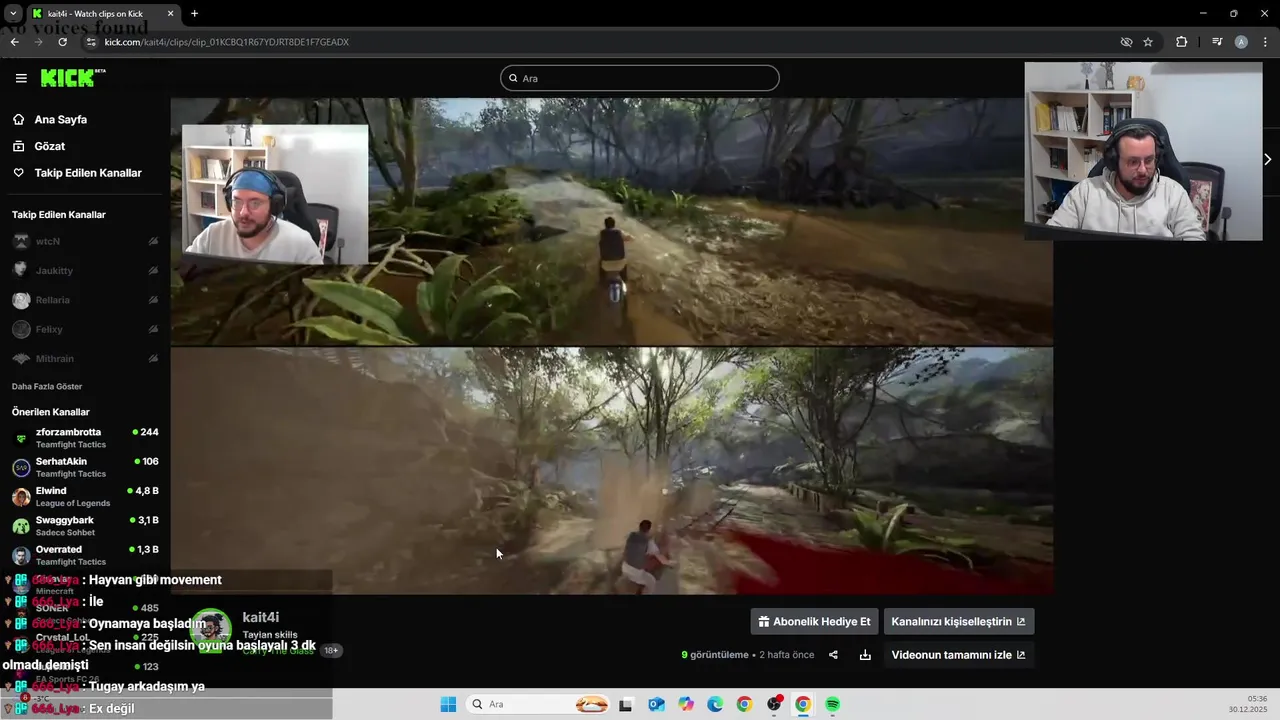Image resolution: width=1280 pixels, height=720 pixels.
Task: Open Takip Edilen Kanallar
Action: coord(88,173)
